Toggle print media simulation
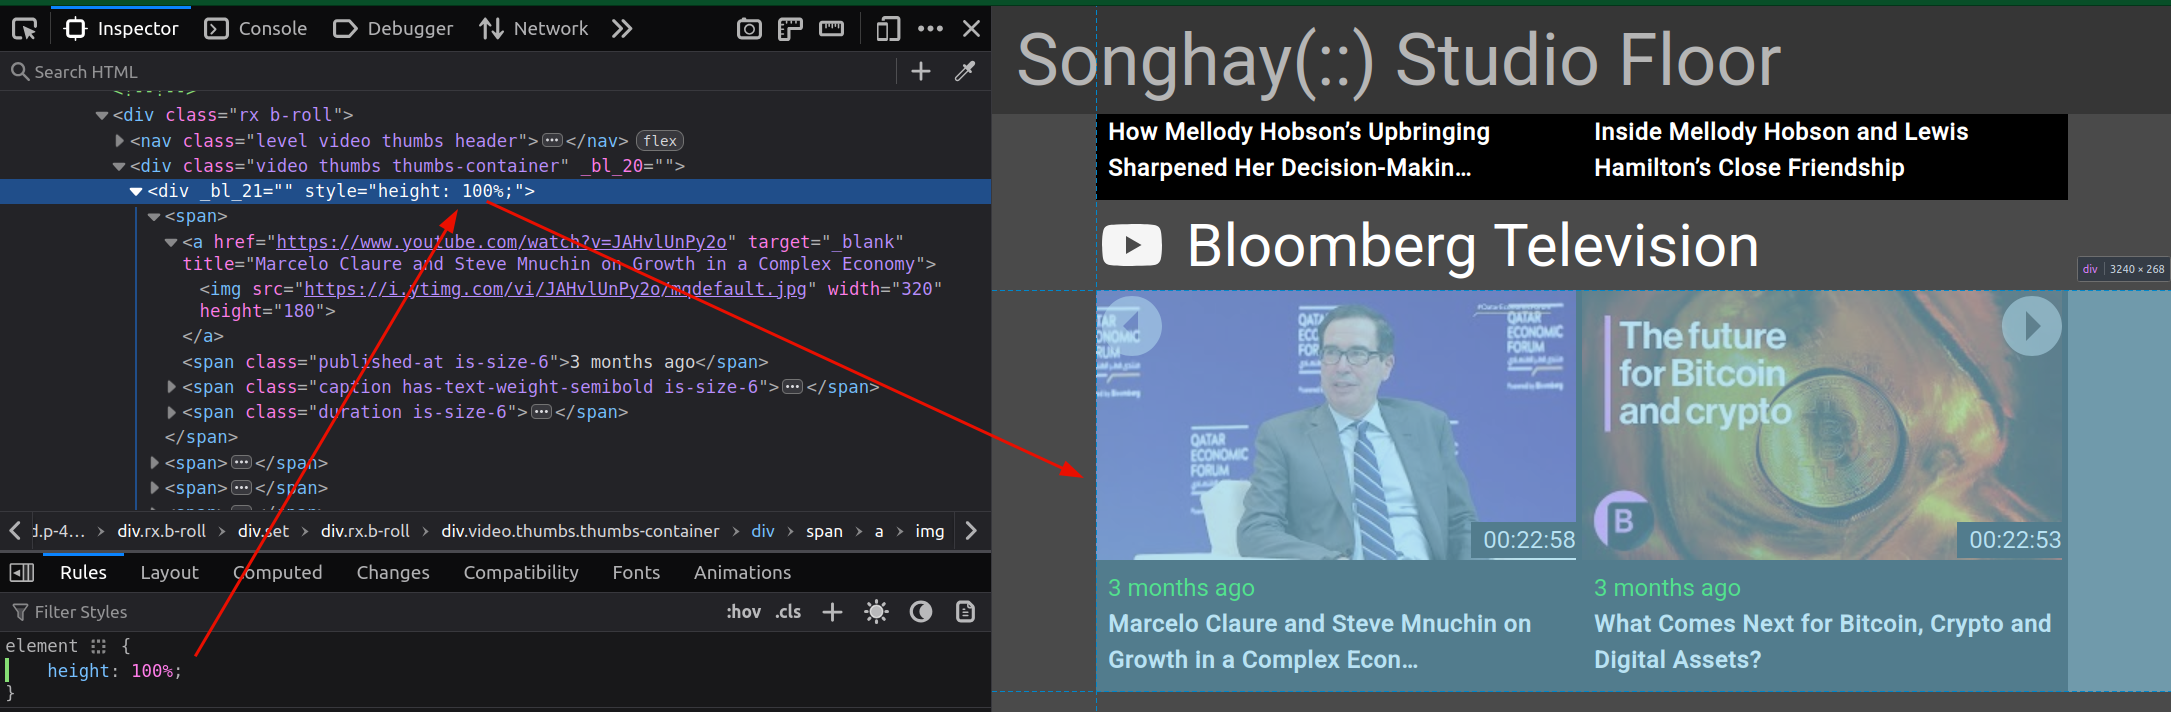 965,612
